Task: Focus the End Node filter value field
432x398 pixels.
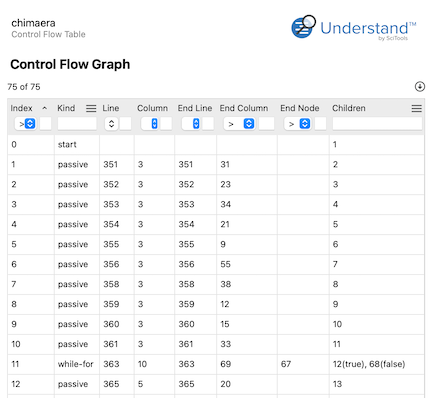Action: point(320,124)
